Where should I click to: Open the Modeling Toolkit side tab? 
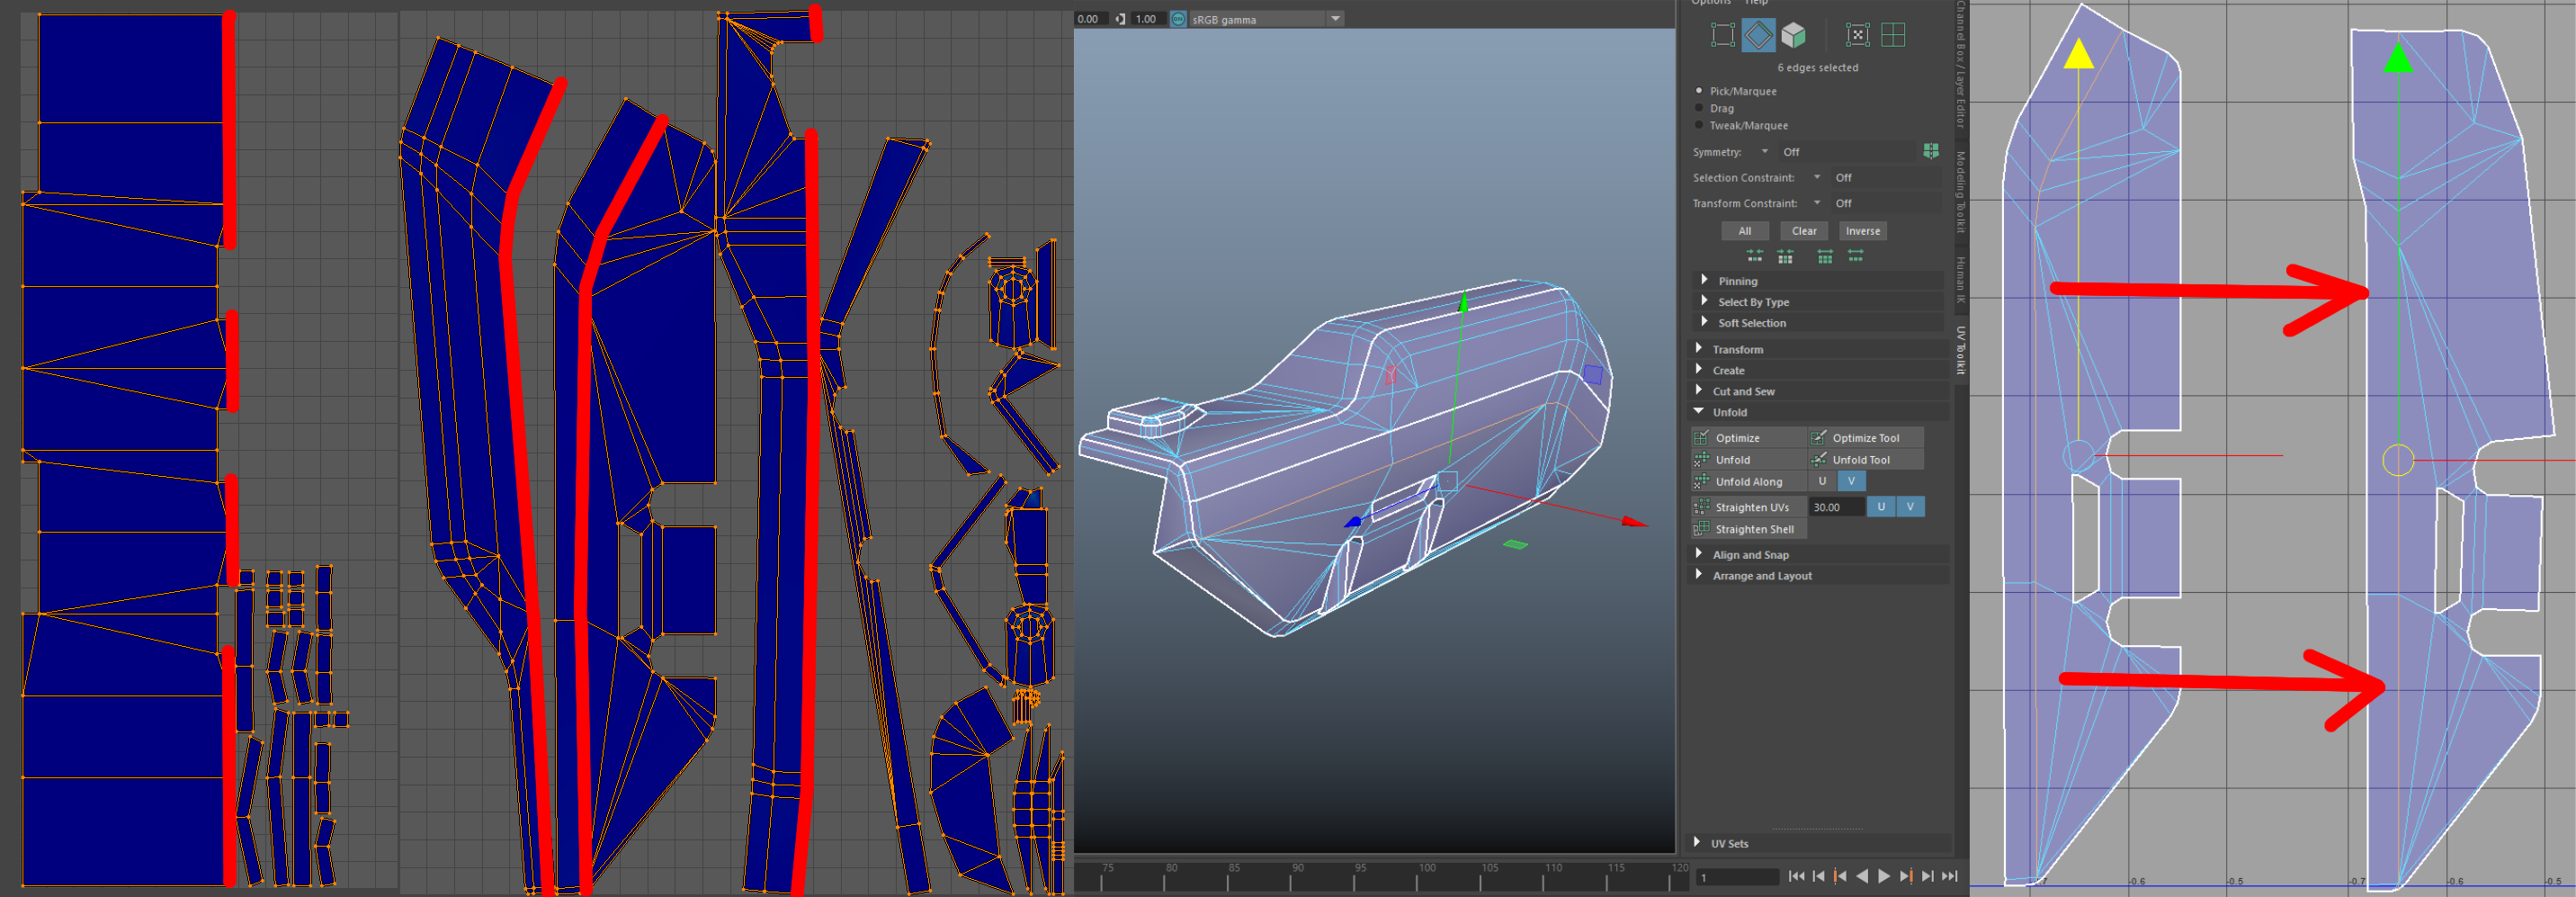(1961, 192)
